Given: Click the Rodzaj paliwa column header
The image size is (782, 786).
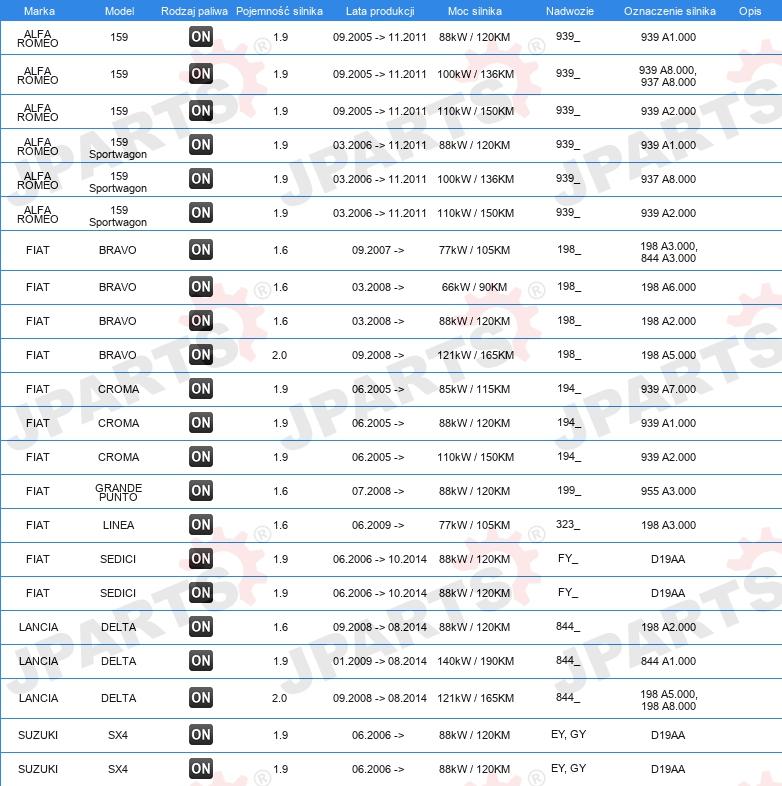Looking at the screenshot, I should tap(194, 11).
